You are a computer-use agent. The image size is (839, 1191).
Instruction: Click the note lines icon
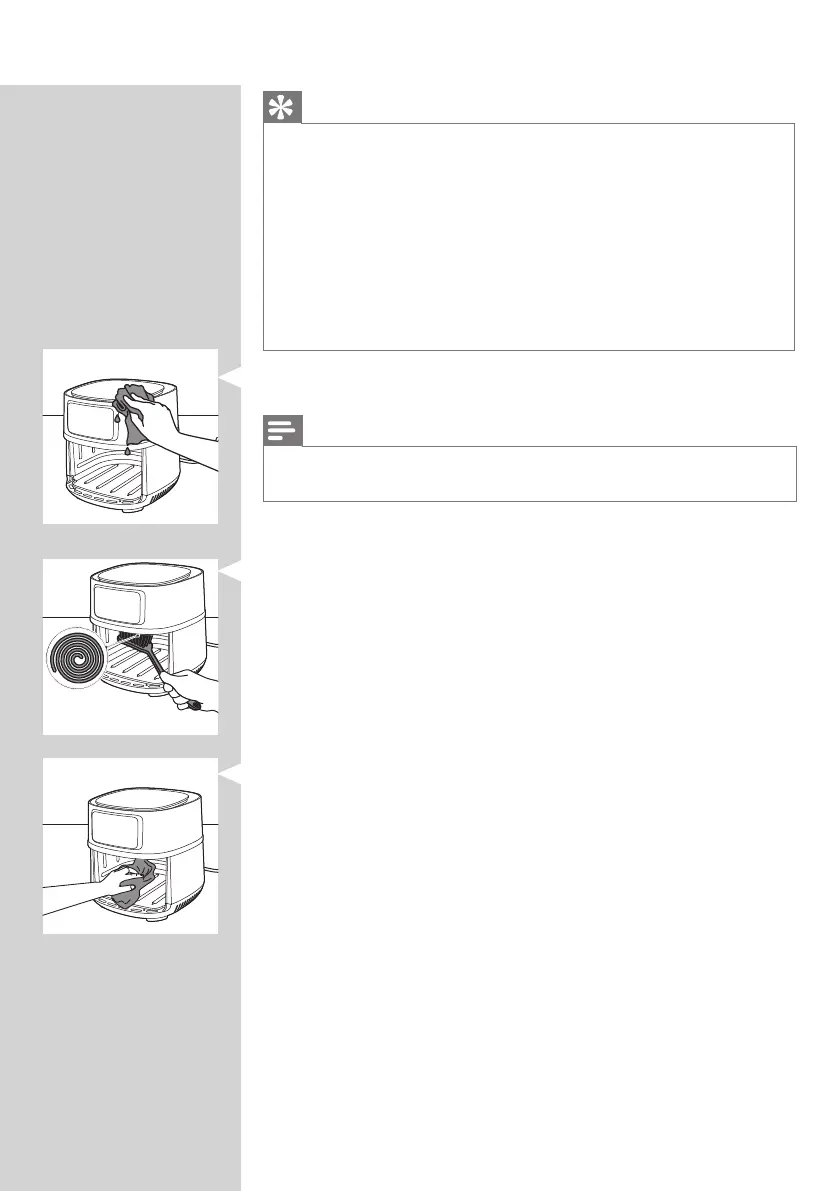282,431
